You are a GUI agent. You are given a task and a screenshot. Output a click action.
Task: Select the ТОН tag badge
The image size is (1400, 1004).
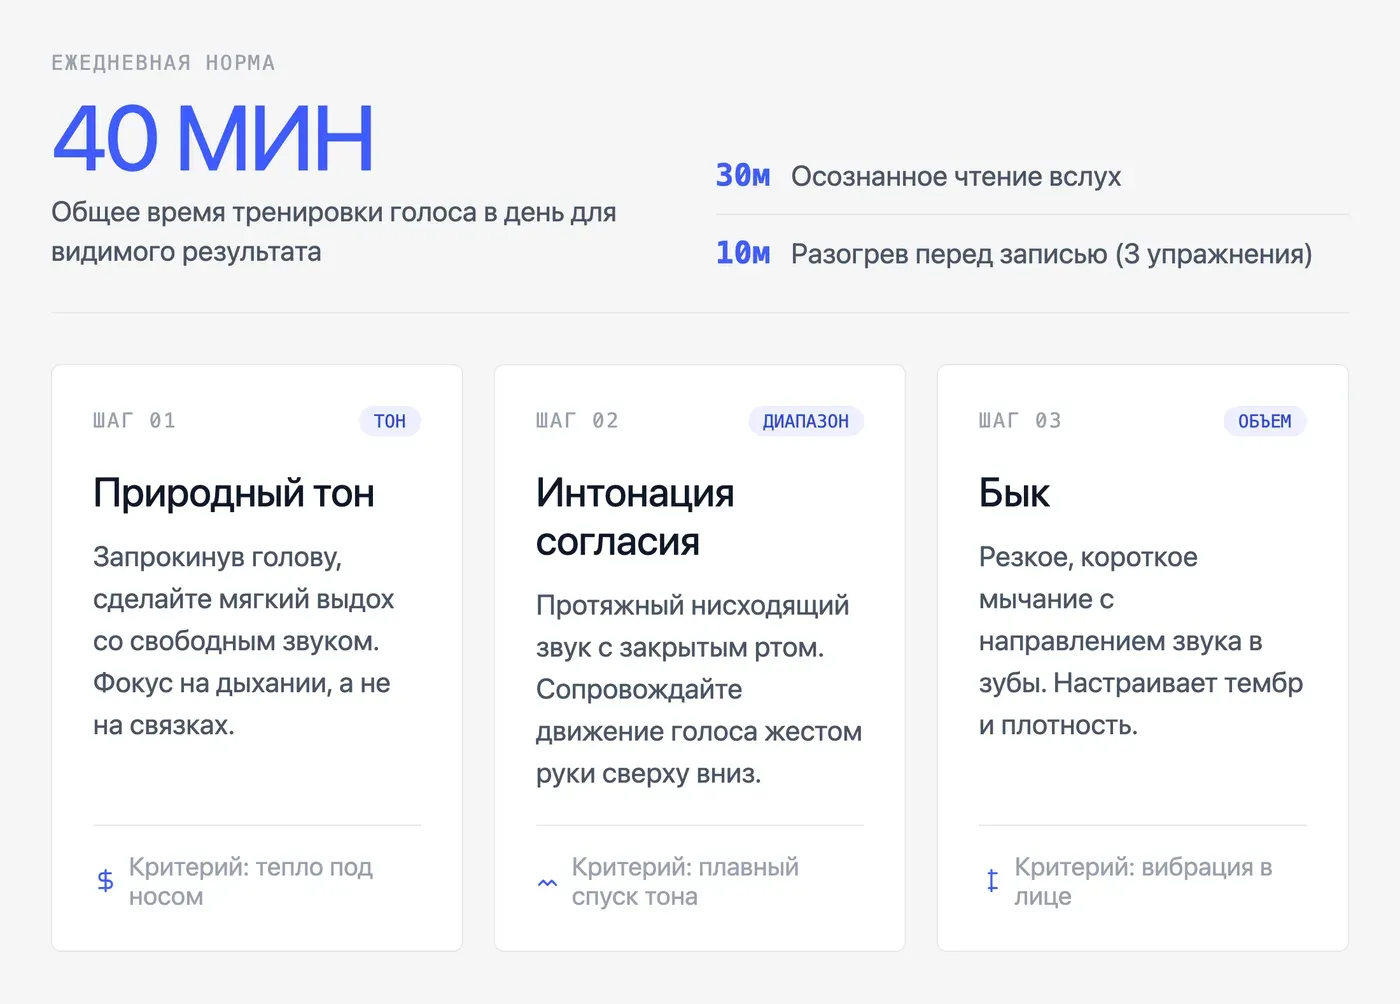[x=390, y=421]
